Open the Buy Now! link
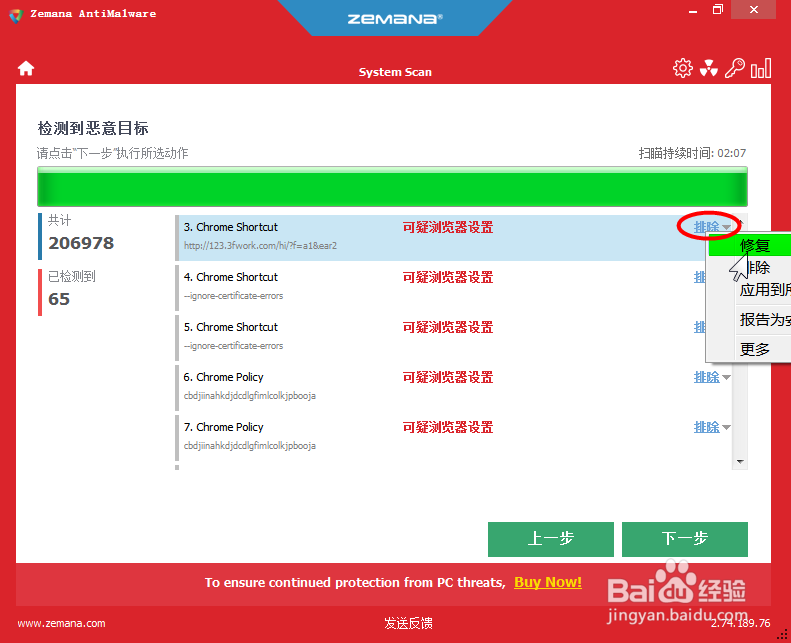791x643 pixels. tap(548, 582)
